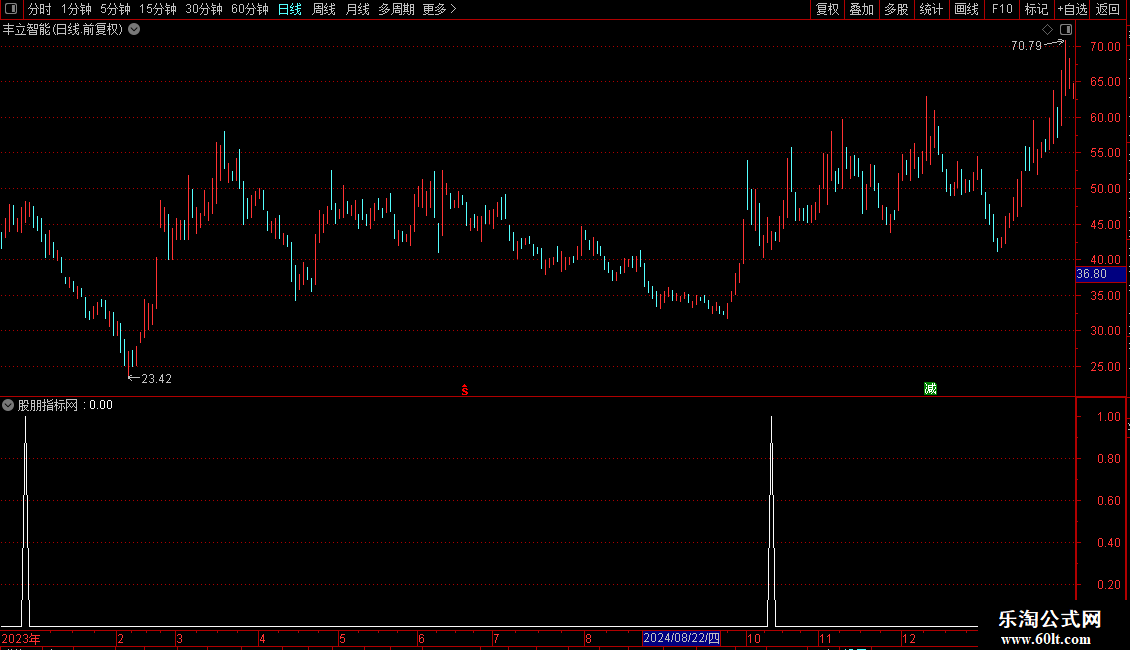The width and height of the screenshot is (1130, 650).
Task: Click 返回 to go back
Action: tap(1108, 9)
